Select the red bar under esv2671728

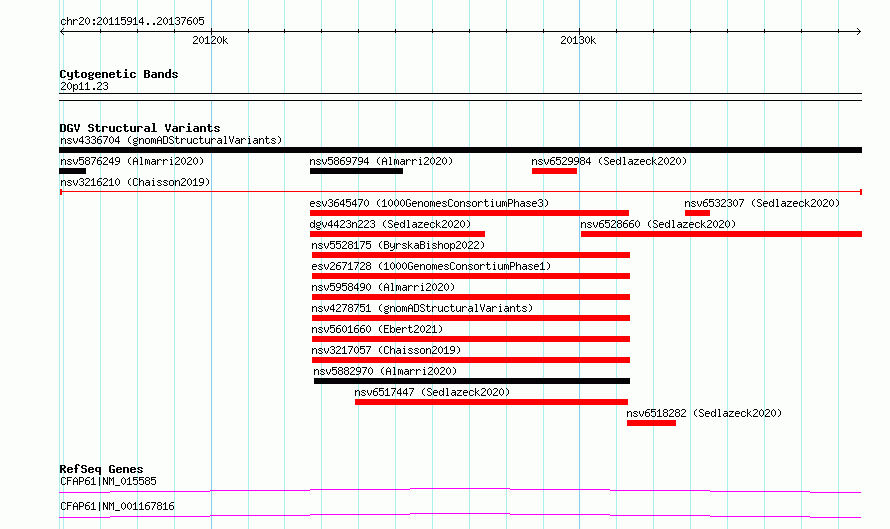click(471, 276)
